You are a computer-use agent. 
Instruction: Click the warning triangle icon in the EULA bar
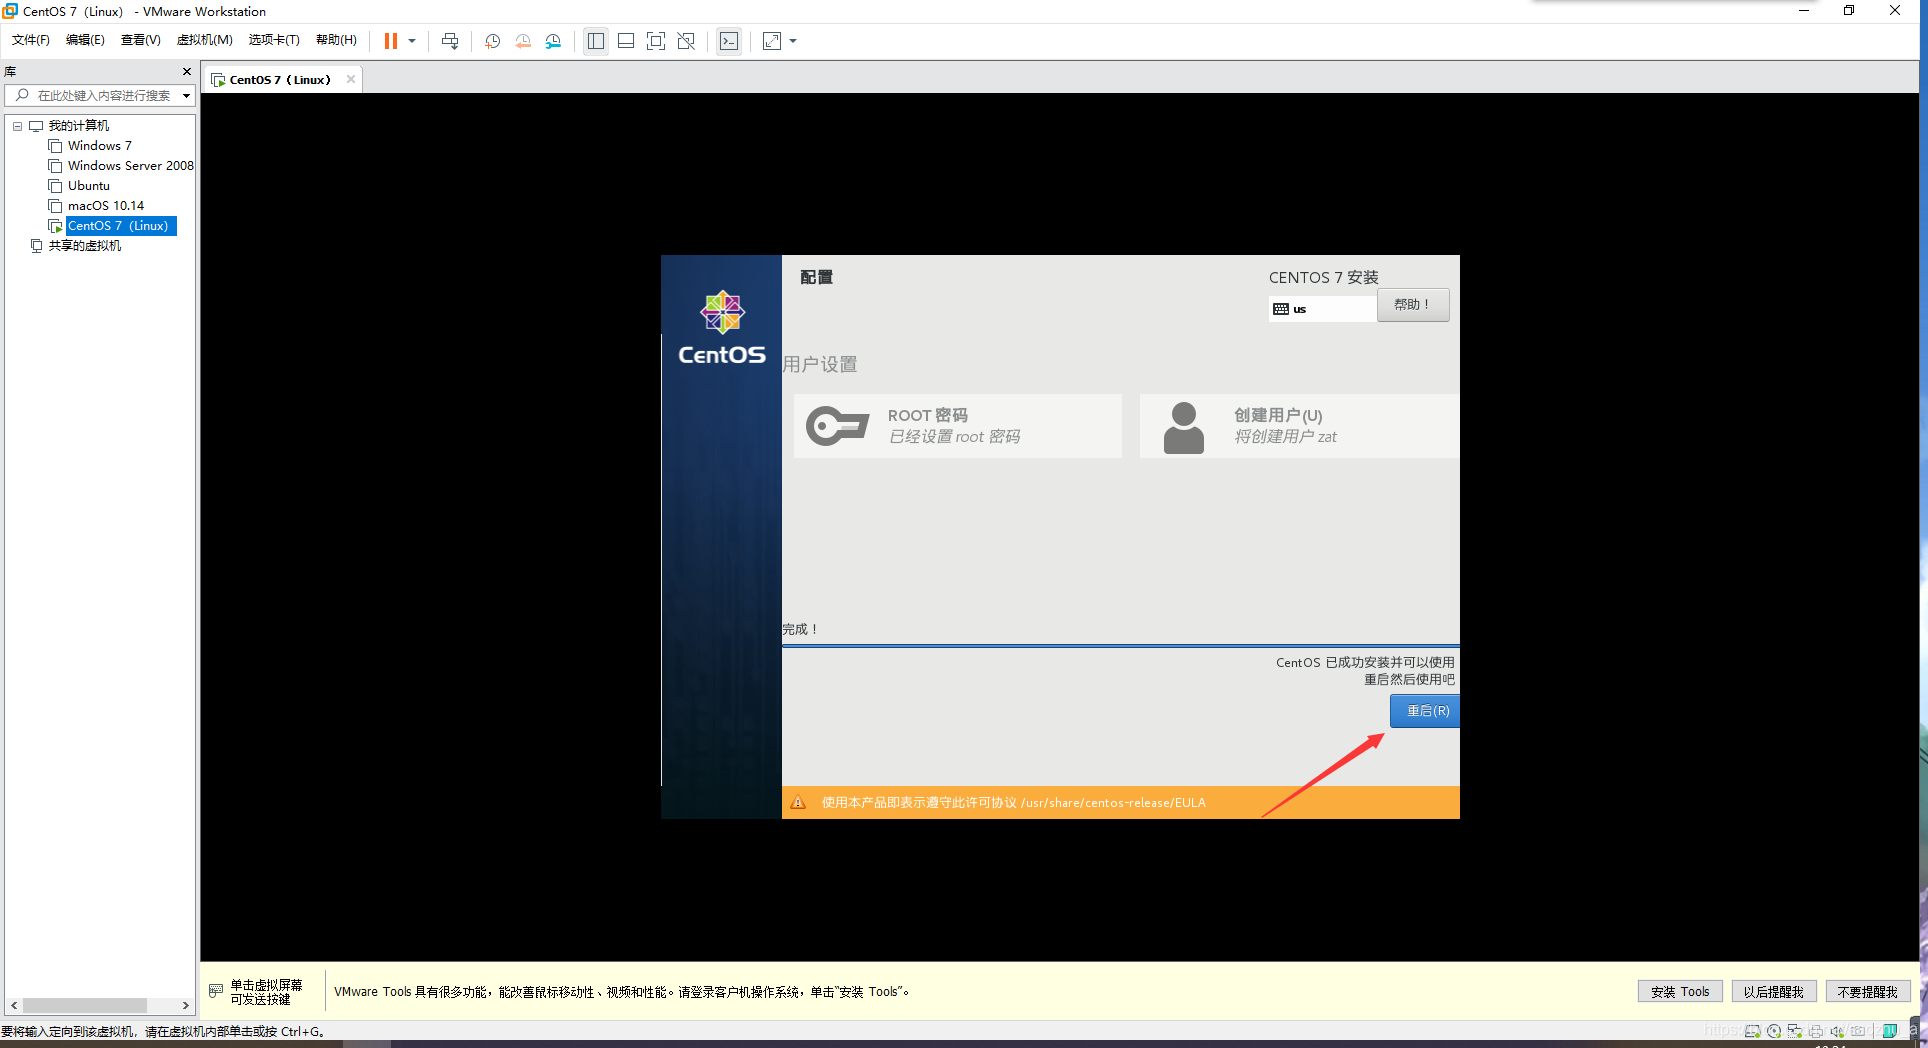click(798, 802)
